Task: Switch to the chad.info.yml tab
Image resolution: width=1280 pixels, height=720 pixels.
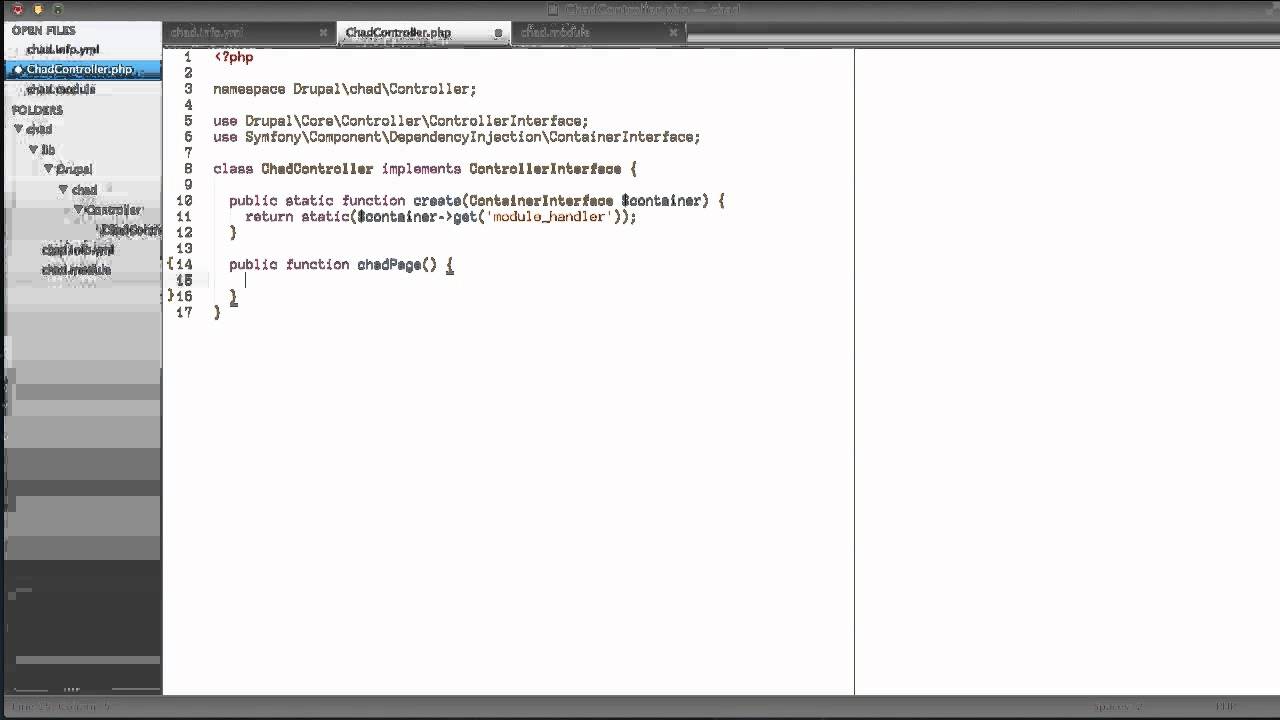Action: tap(207, 32)
